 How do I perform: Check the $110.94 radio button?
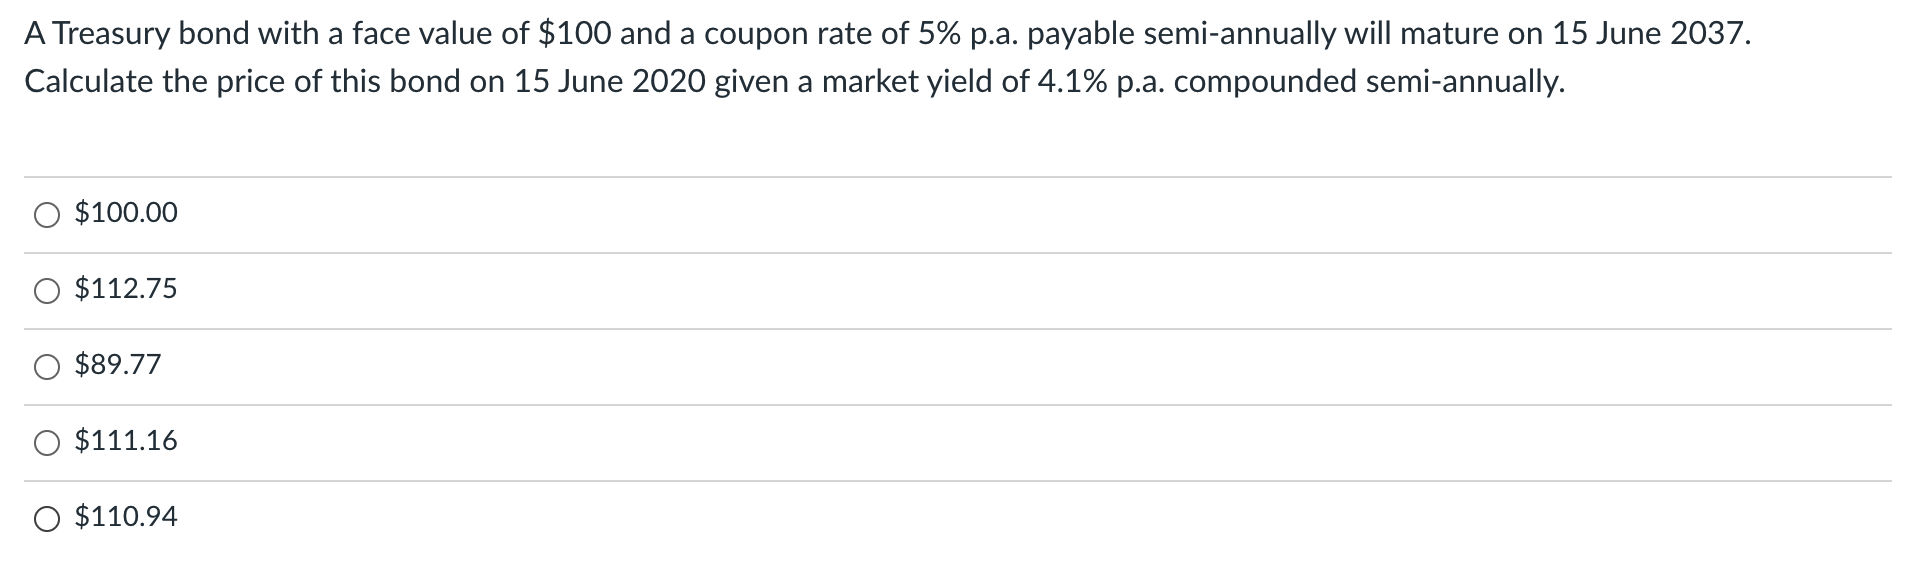(x=47, y=519)
